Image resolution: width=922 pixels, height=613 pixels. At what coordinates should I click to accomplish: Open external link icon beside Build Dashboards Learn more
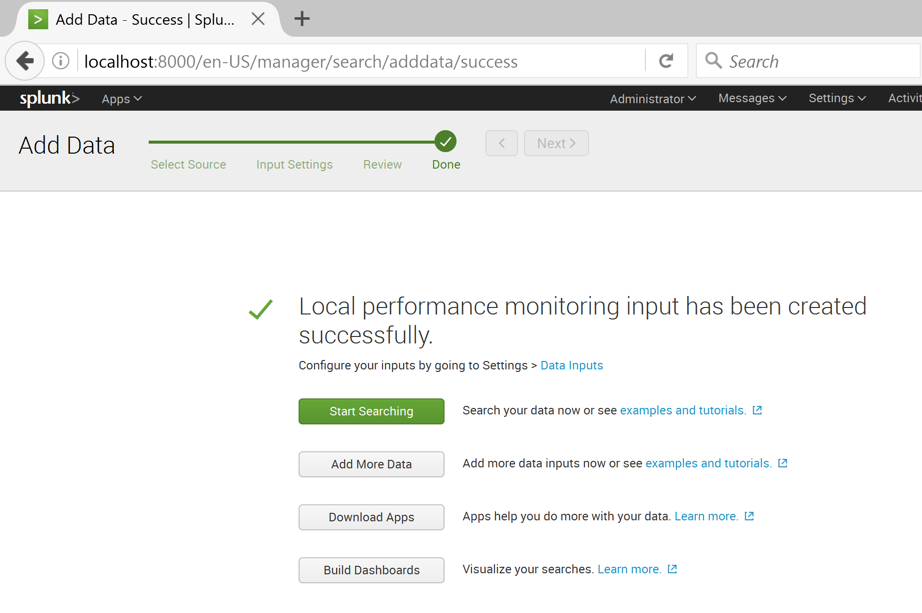pos(672,569)
